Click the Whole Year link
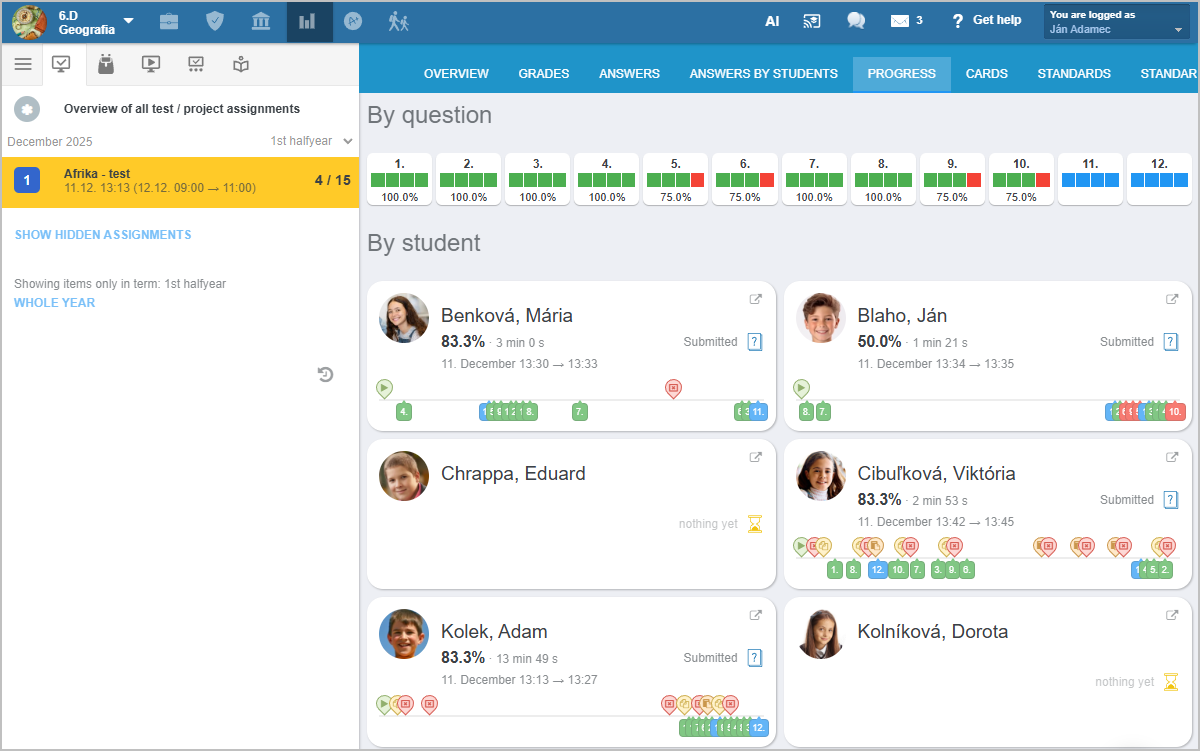The width and height of the screenshot is (1200, 751). (x=55, y=303)
